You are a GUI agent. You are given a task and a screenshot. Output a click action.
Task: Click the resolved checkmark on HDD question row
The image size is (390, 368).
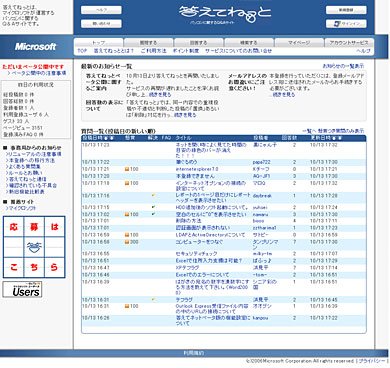pyautogui.click(x=153, y=207)
